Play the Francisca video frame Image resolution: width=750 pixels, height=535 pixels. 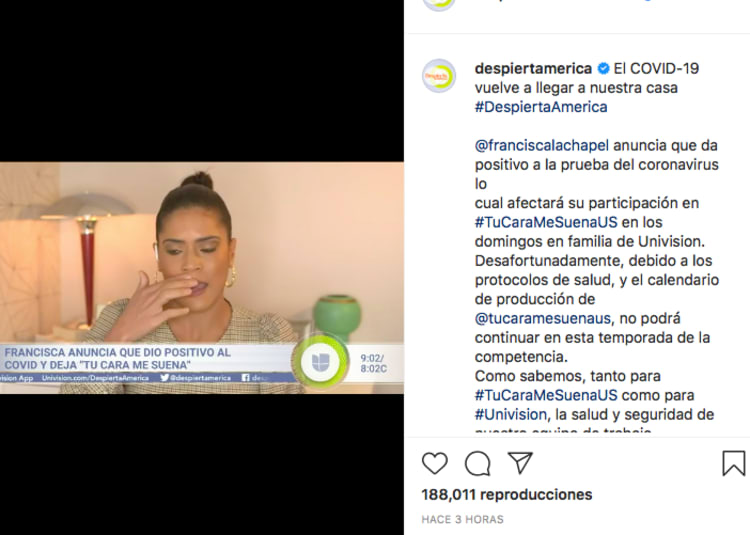click(x=201, y=278)
